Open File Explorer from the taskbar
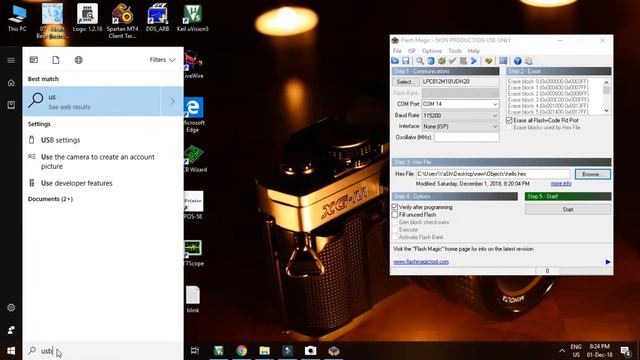This screenshot has height=360, width=640. tap(264, 351)
